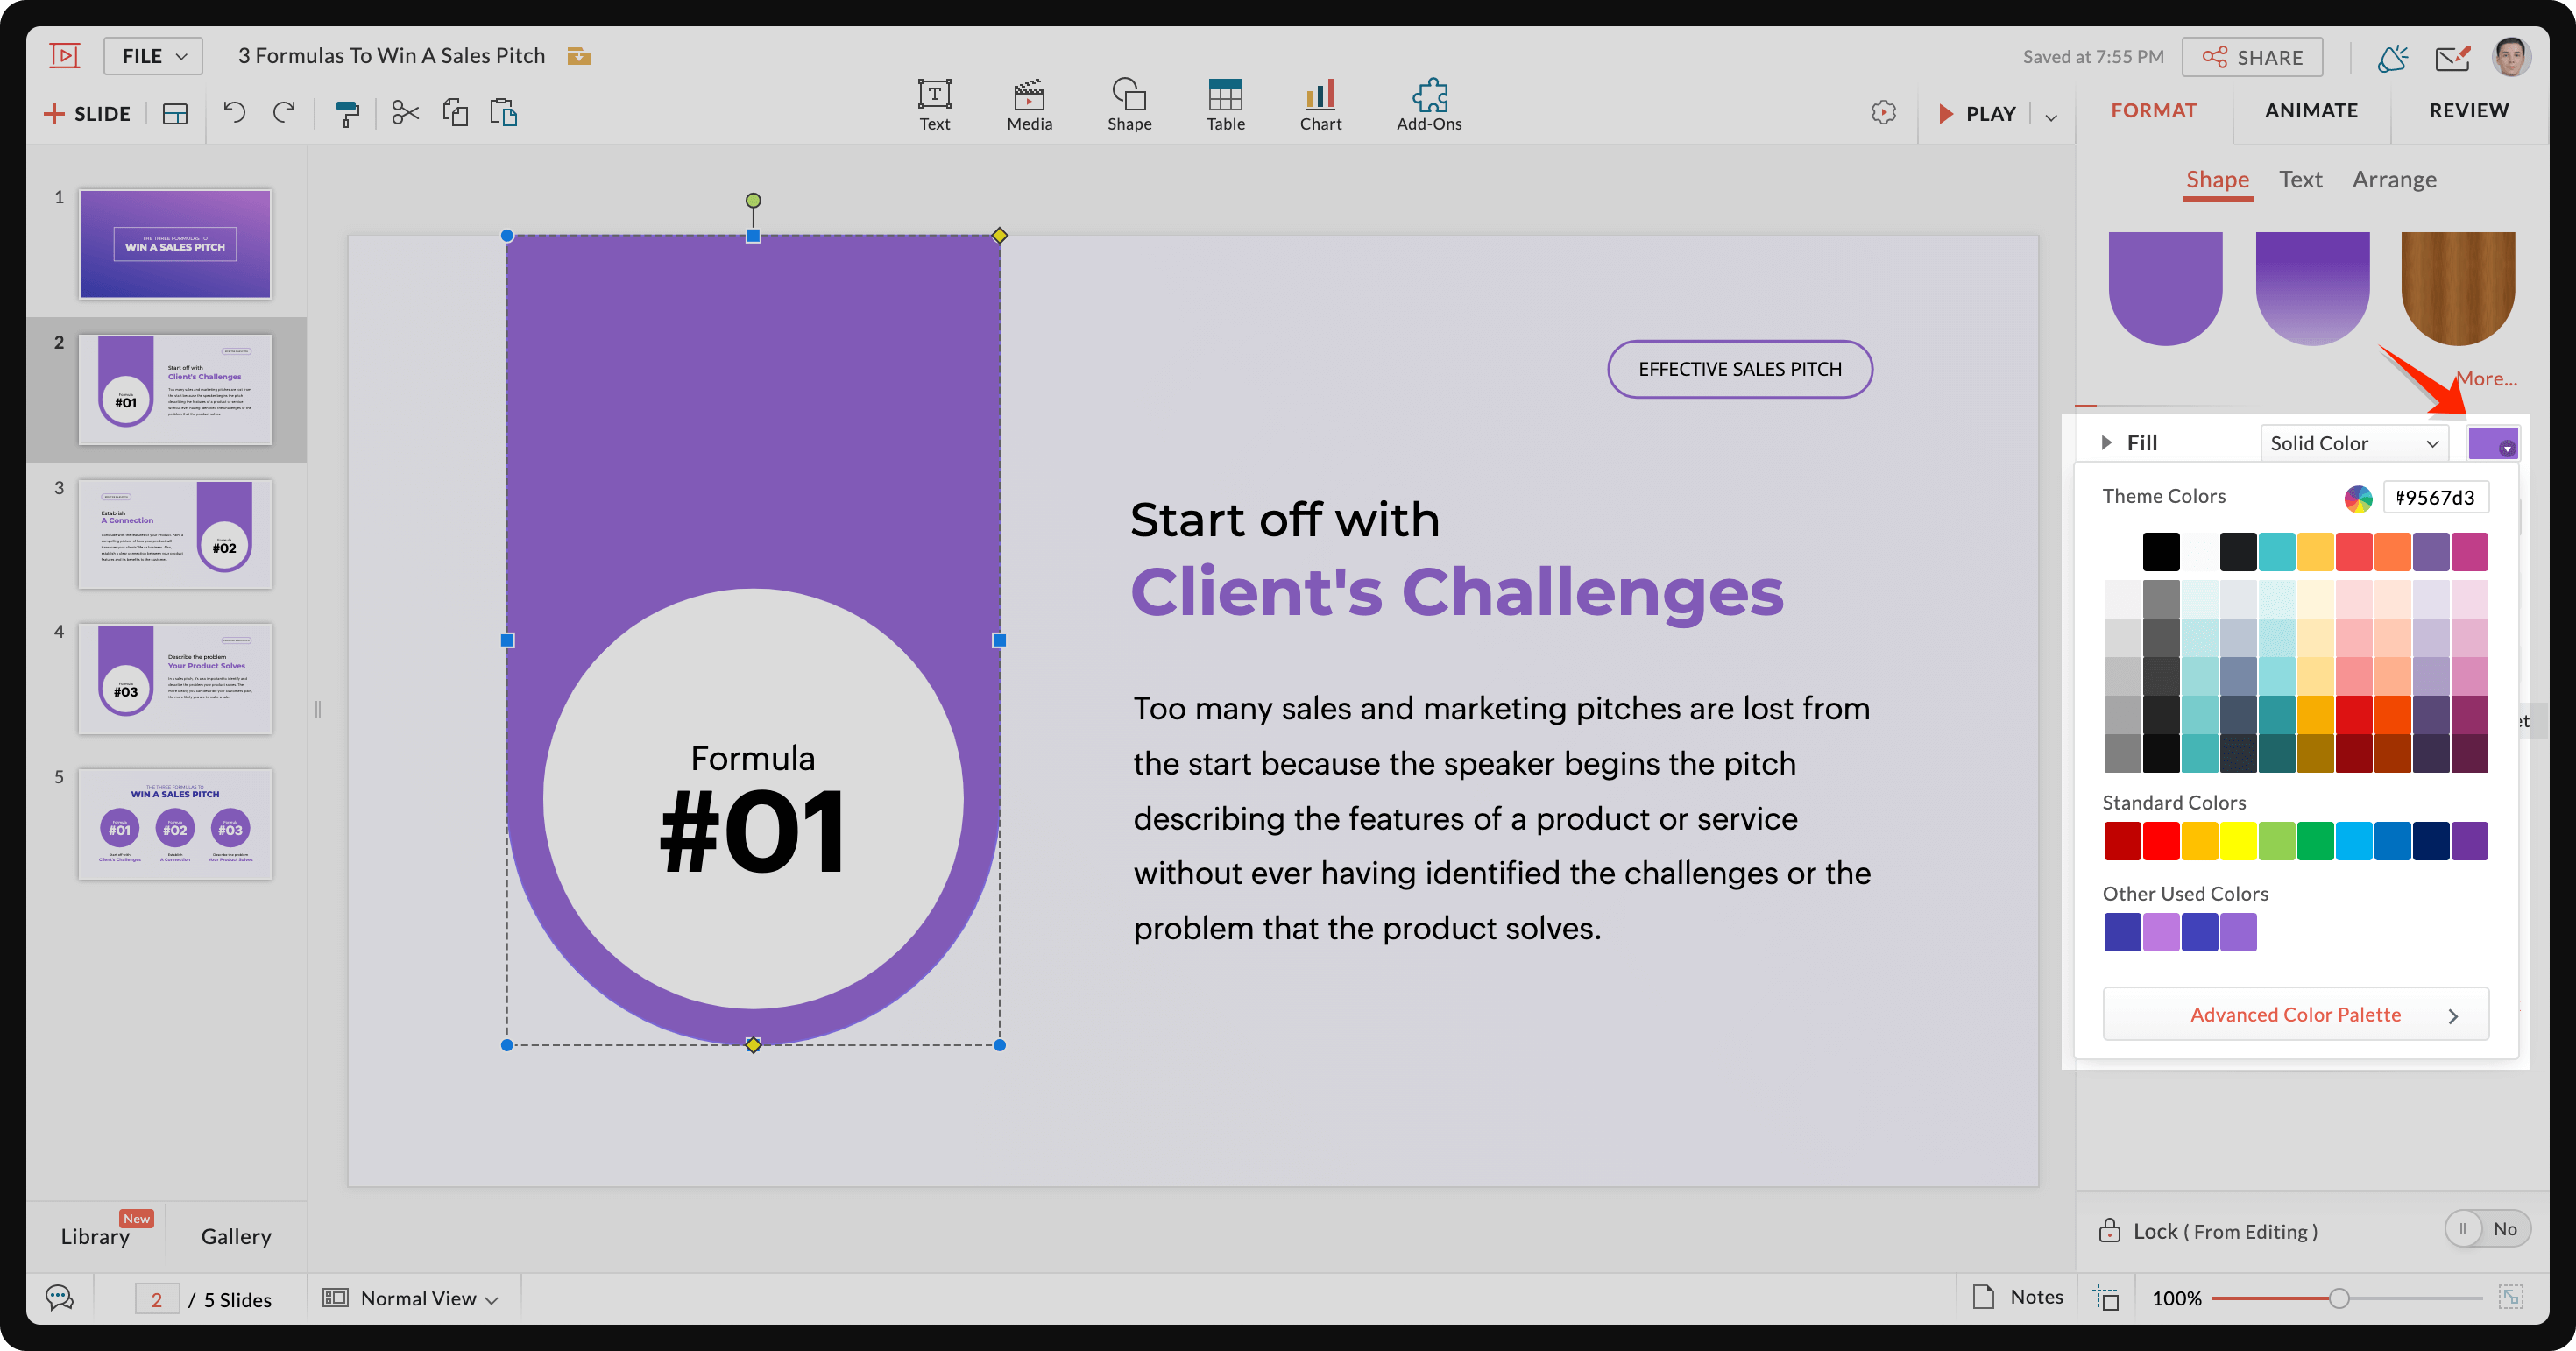Switch to the ANIMATE tab
The height and width of the screenshot is (1351, 2576).
coord(2311,110)
